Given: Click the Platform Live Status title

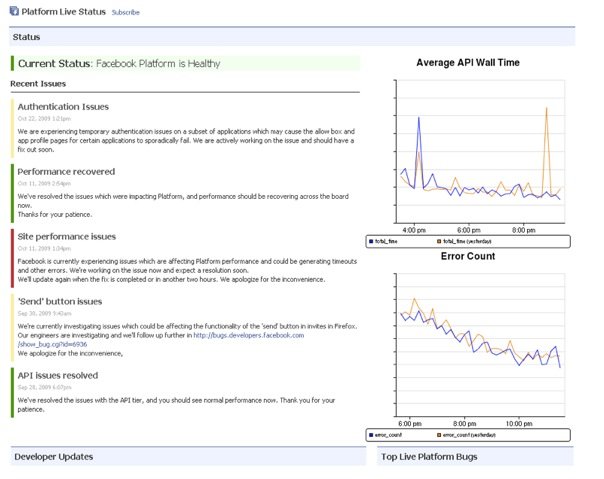Looking at the screenshot, I should tap(64, 12).
